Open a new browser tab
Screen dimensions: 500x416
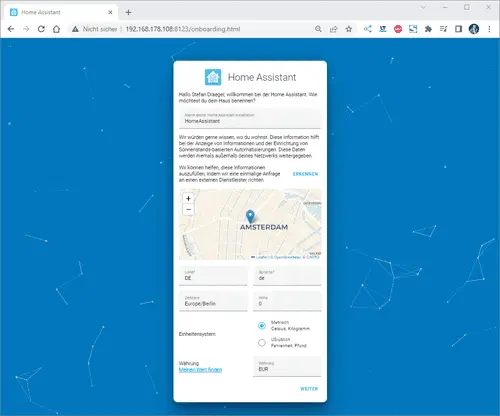coord(128,12)
